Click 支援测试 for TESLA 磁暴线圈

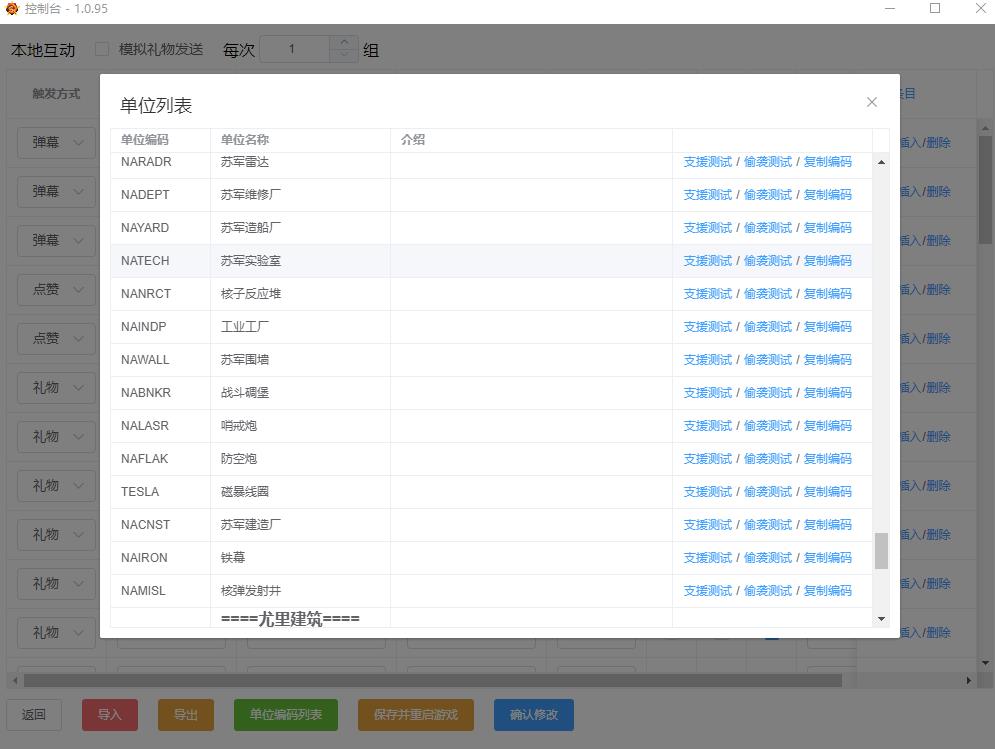point(707,492)
